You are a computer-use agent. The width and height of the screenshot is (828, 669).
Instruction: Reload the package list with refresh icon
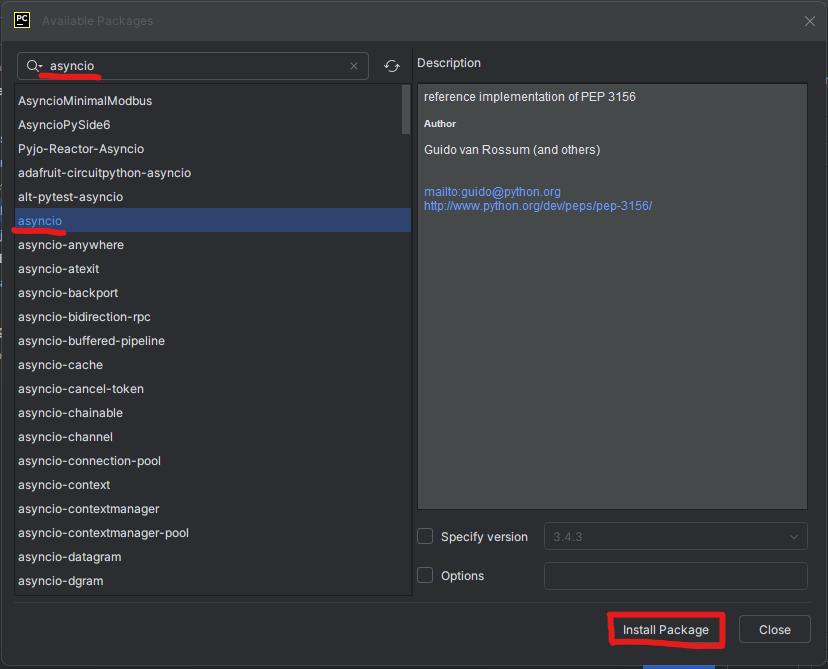[x=392, y=66]
